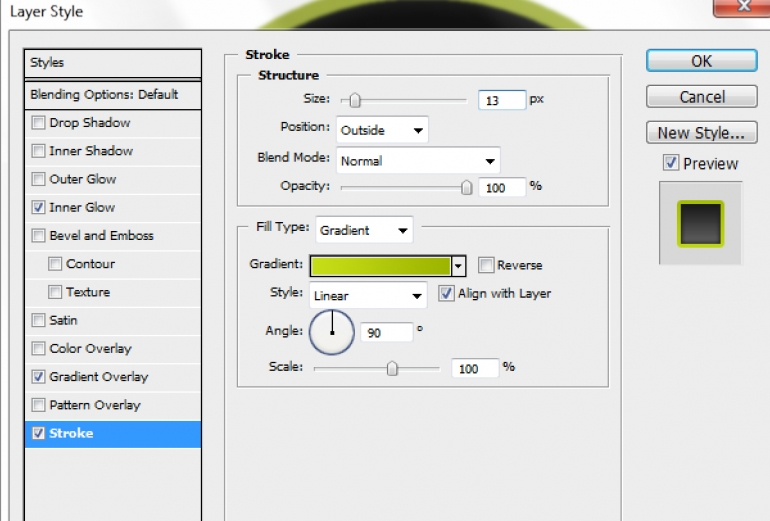Screen dimensions: 770x521
Task: Click the stroke Size input field
Action: click(x=502, y=100)
